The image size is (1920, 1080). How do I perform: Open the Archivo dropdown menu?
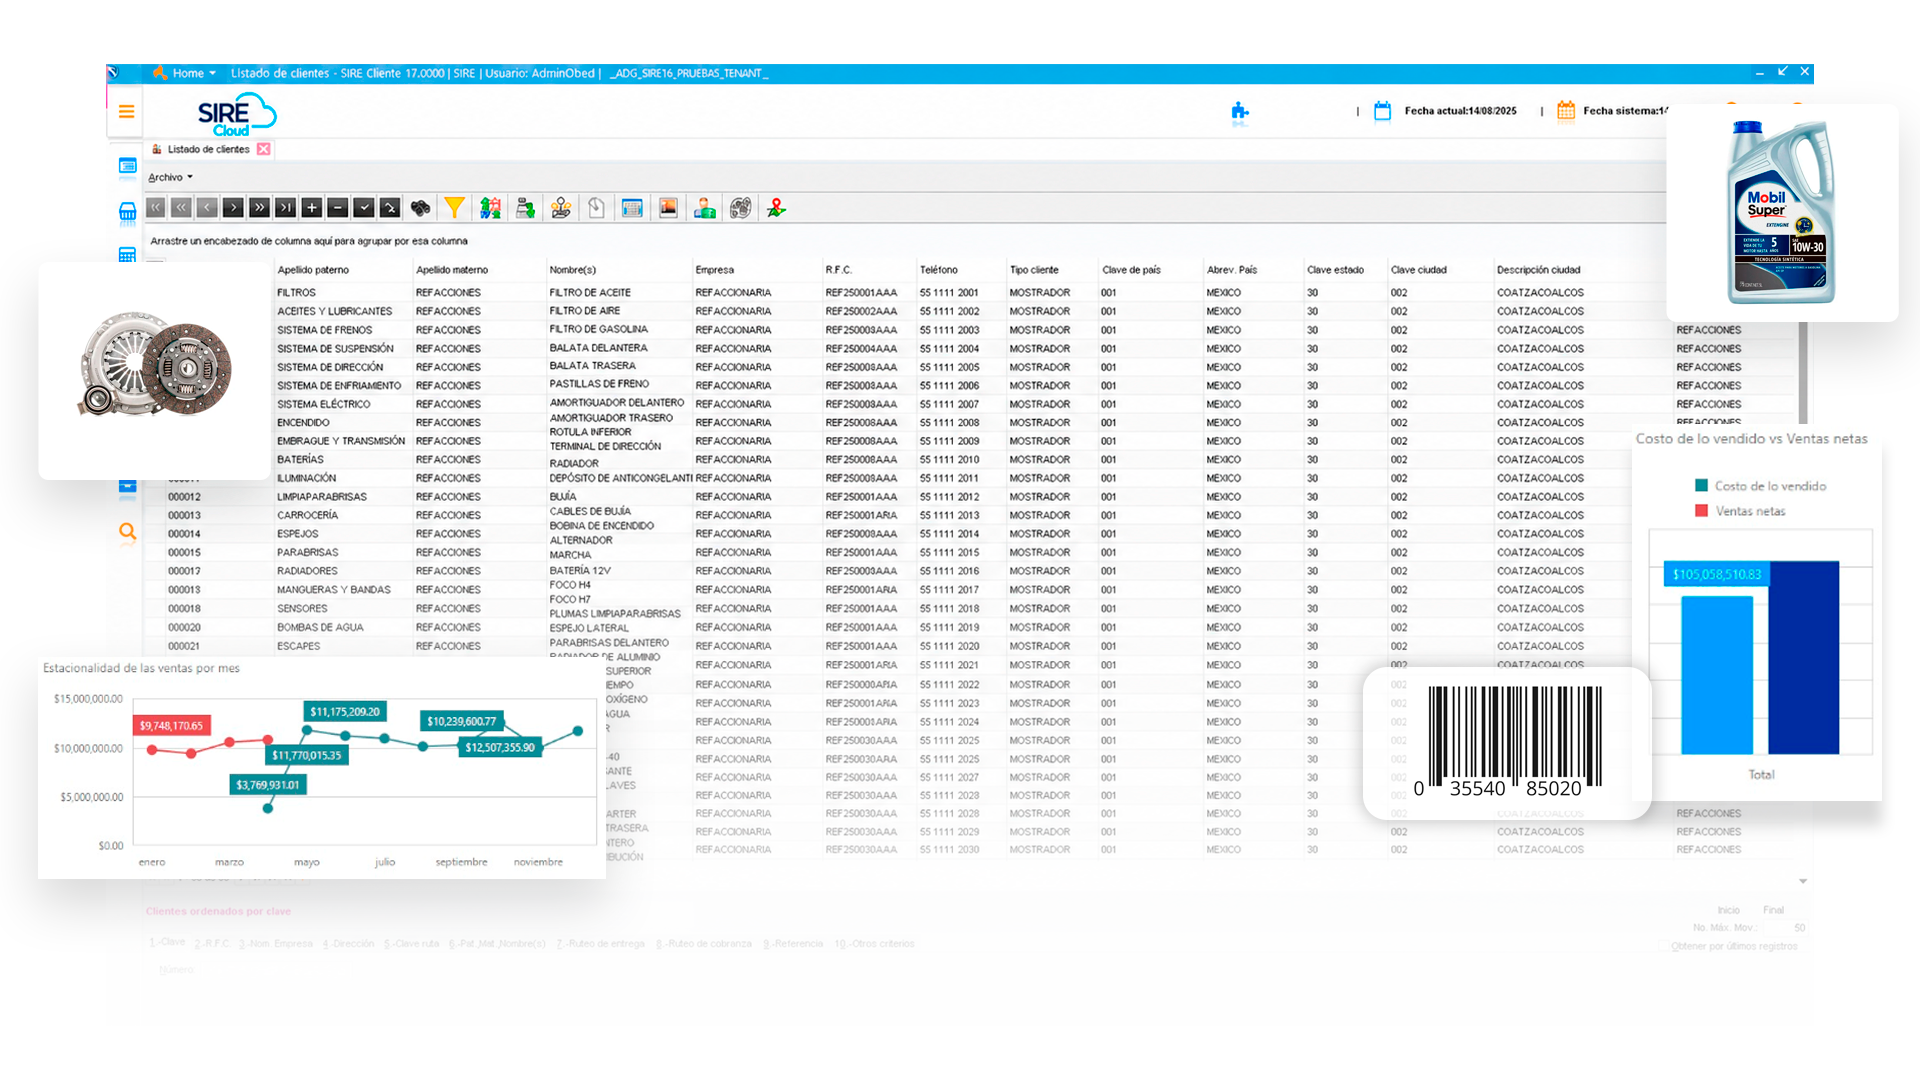coord(170,177)
